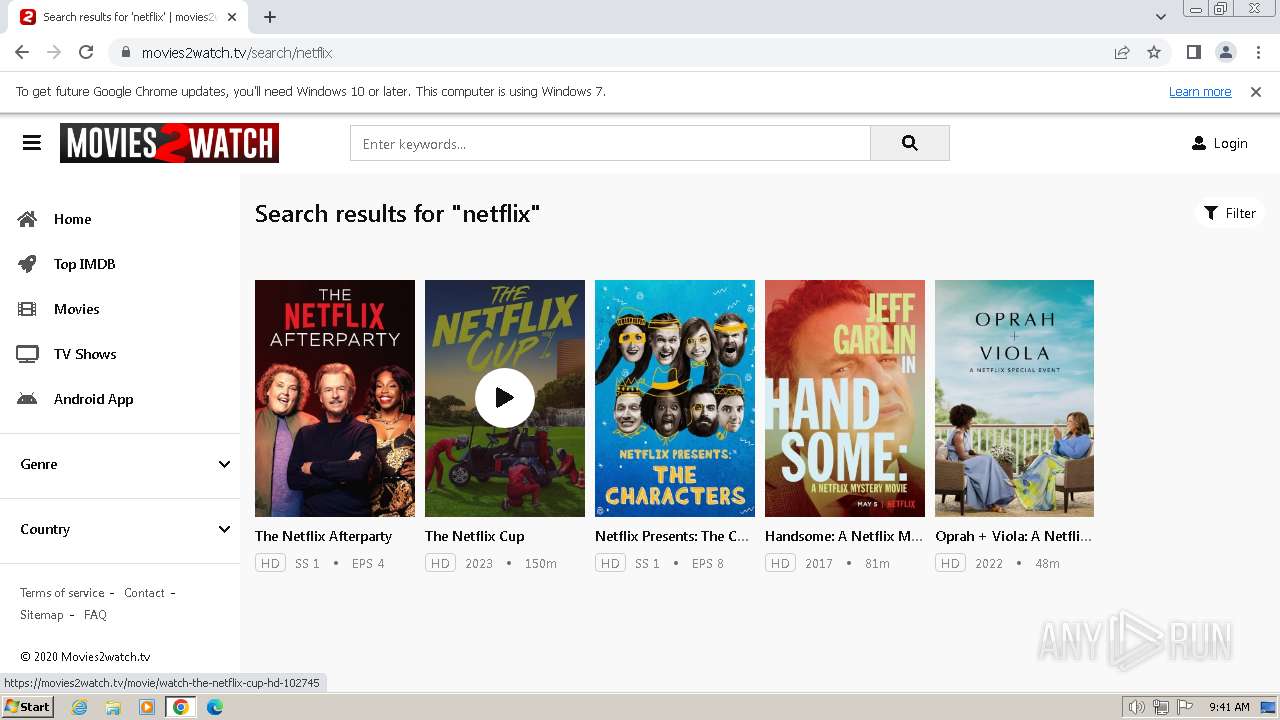Open the Sitemap link
Screen dimensions: 1280x720
pos(42,615)
